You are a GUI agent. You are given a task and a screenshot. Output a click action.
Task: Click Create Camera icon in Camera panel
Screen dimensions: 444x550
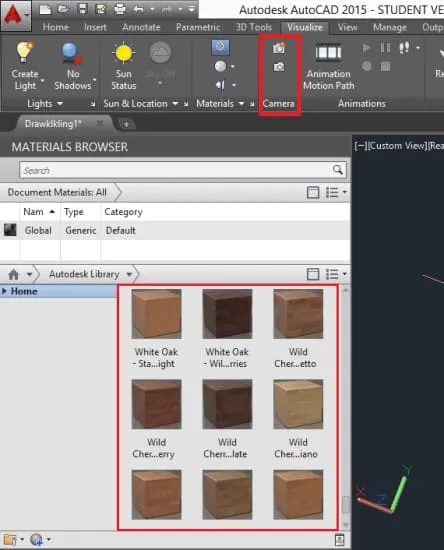[279, 48]
